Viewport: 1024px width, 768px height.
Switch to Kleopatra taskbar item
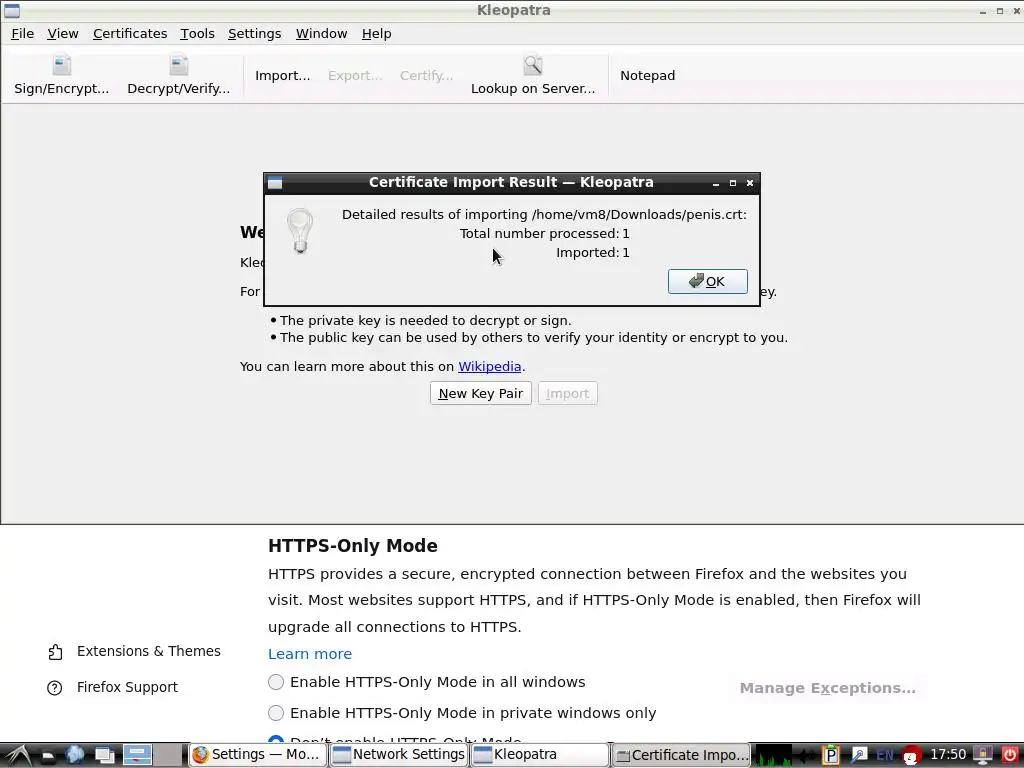coord(539,755)
